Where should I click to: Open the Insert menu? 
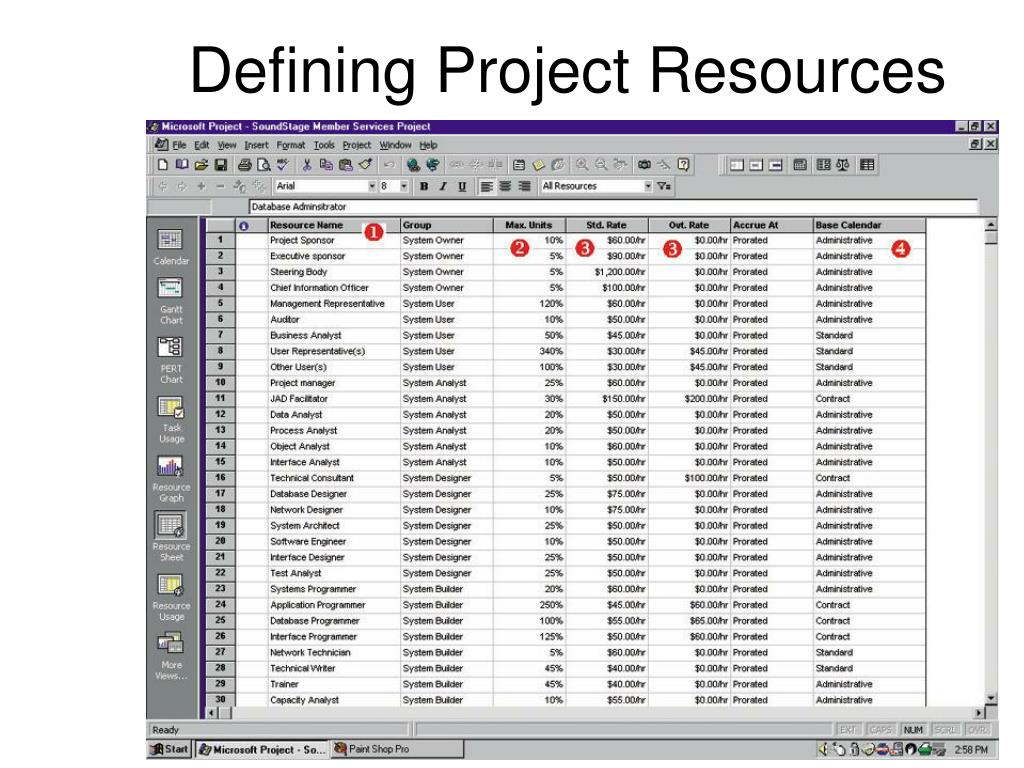pos(256,145)
